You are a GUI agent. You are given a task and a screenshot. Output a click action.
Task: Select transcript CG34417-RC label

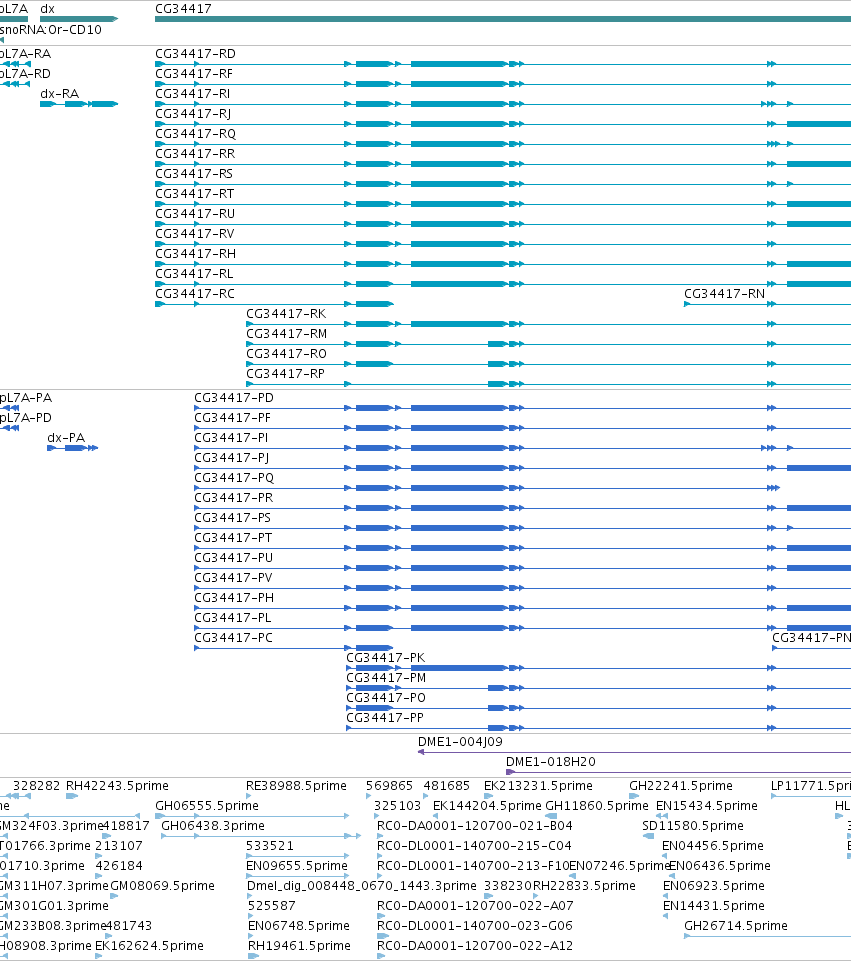pos(195,294)
